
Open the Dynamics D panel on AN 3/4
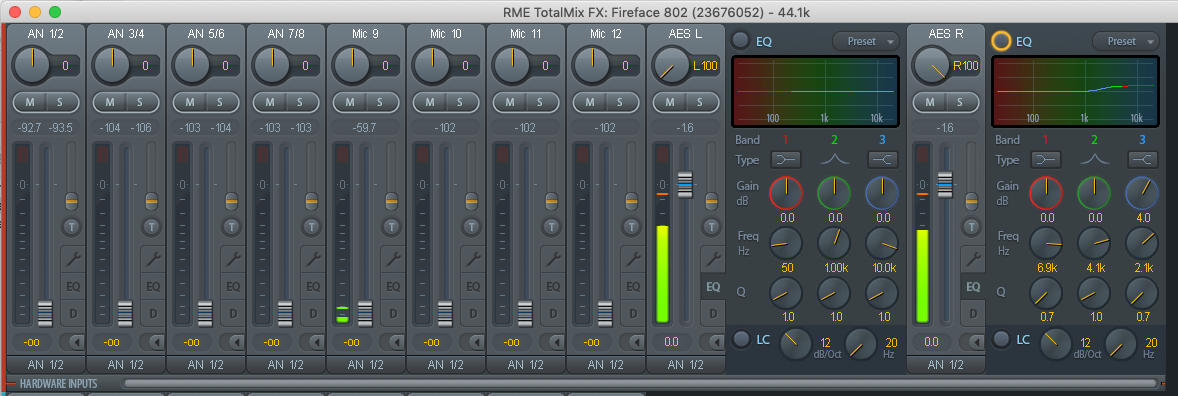[153, 313]
